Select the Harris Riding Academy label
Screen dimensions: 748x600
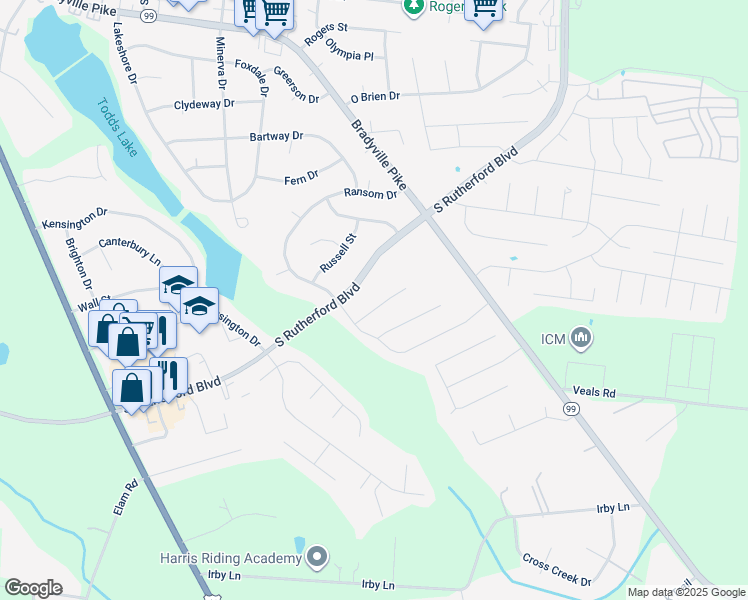(x=231, y=558)
